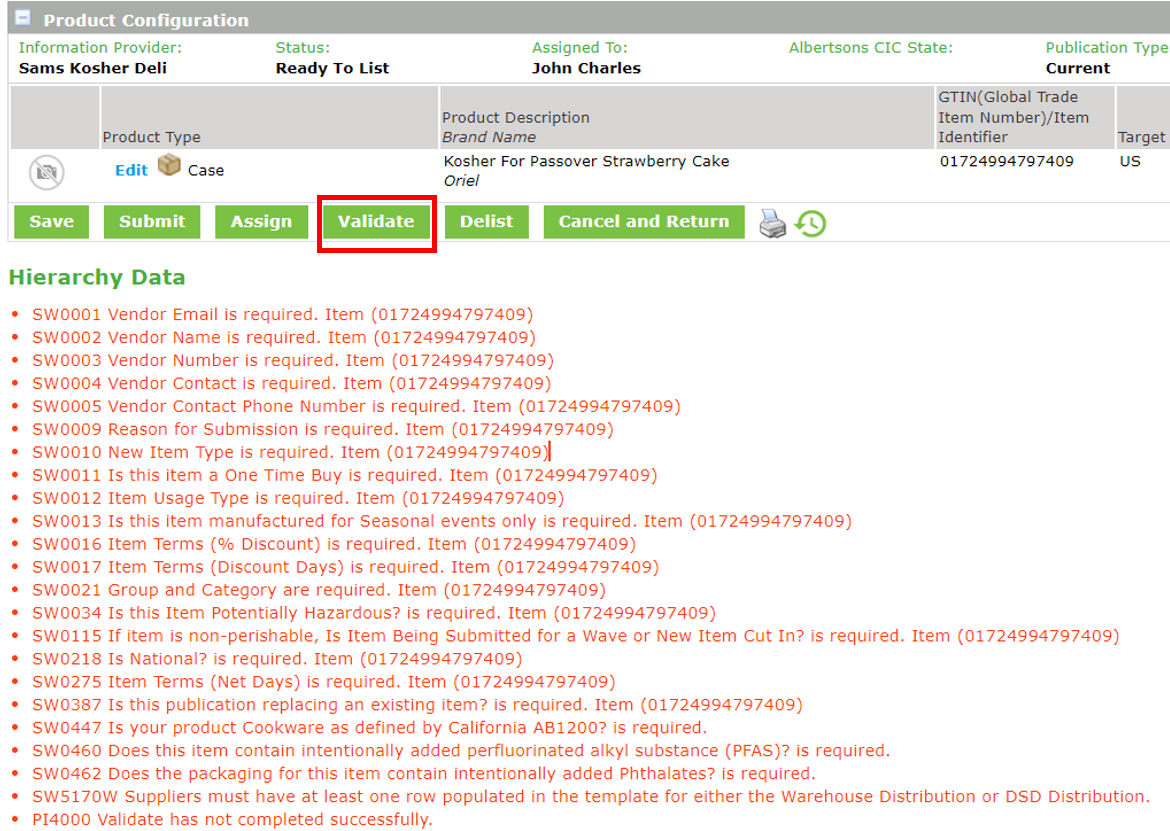Print the product configuration

click(770, 222)
